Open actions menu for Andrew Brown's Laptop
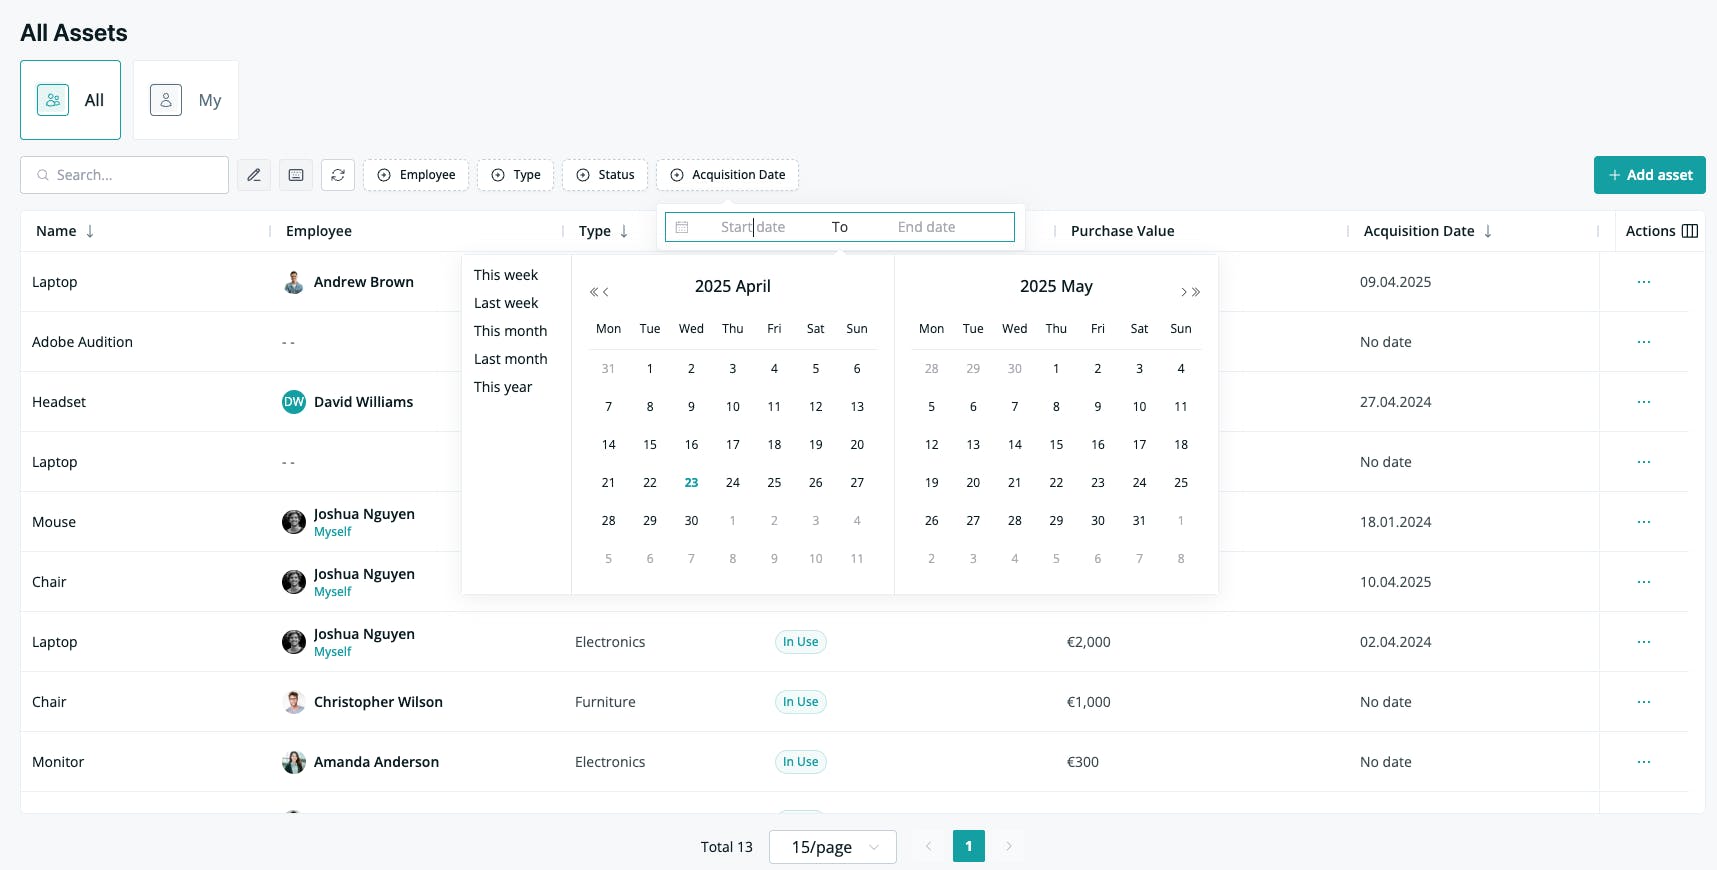Screen dimensions: 1717x870 (x=1644, y=282)
